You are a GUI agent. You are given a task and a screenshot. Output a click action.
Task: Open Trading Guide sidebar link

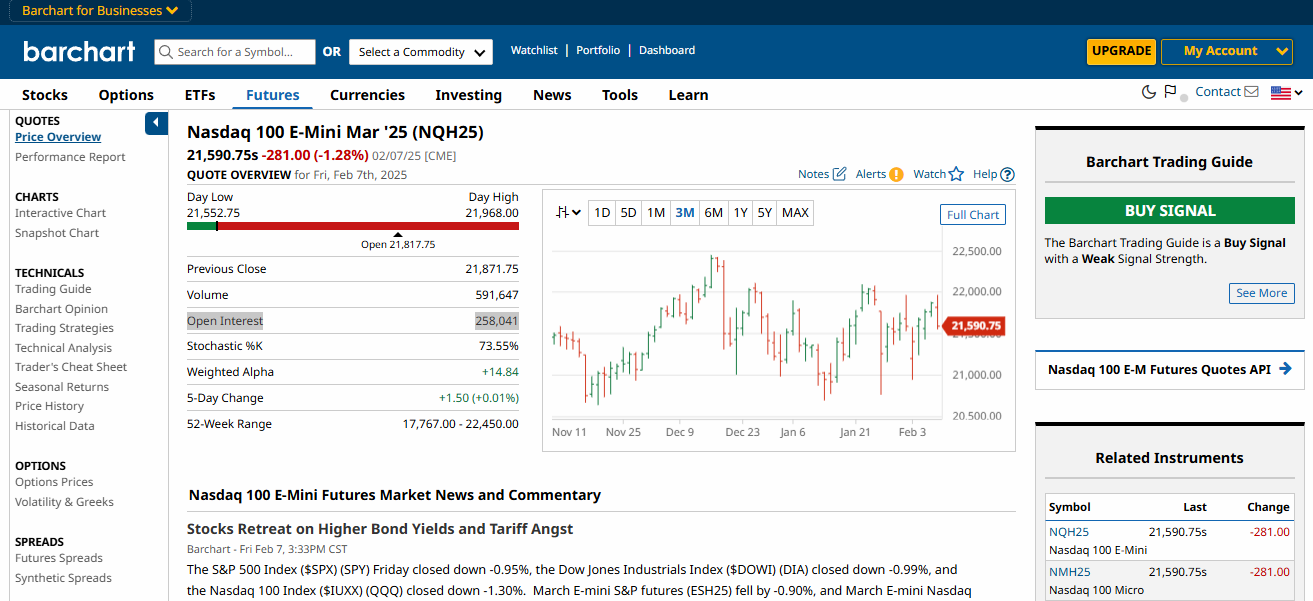[x=53, y=289]
